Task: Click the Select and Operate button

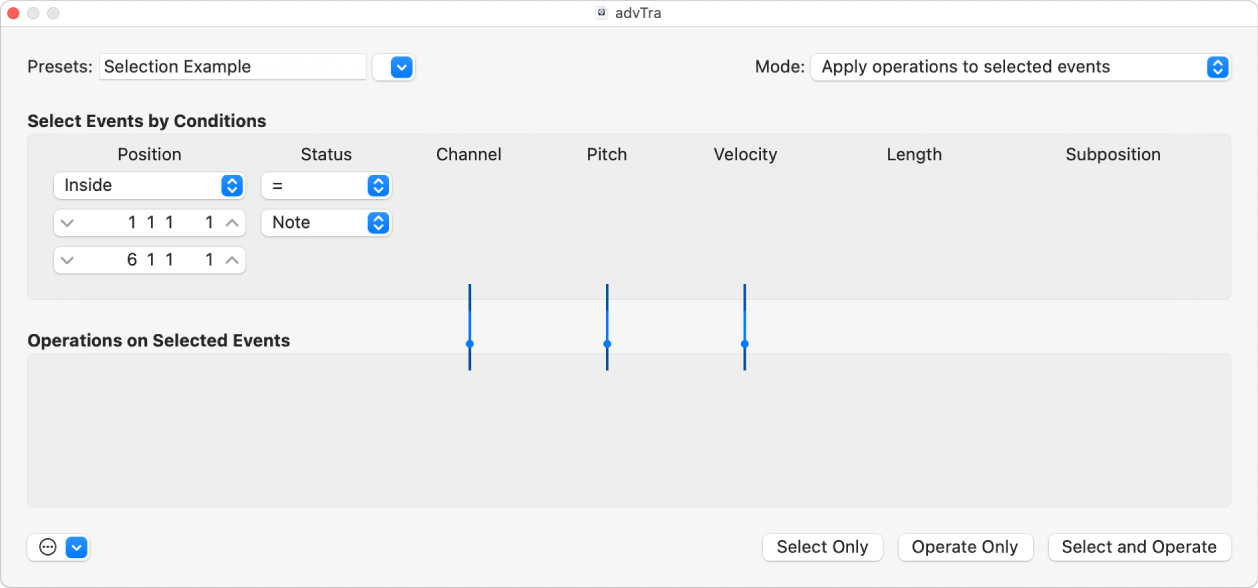Action: click(1139, 547)
